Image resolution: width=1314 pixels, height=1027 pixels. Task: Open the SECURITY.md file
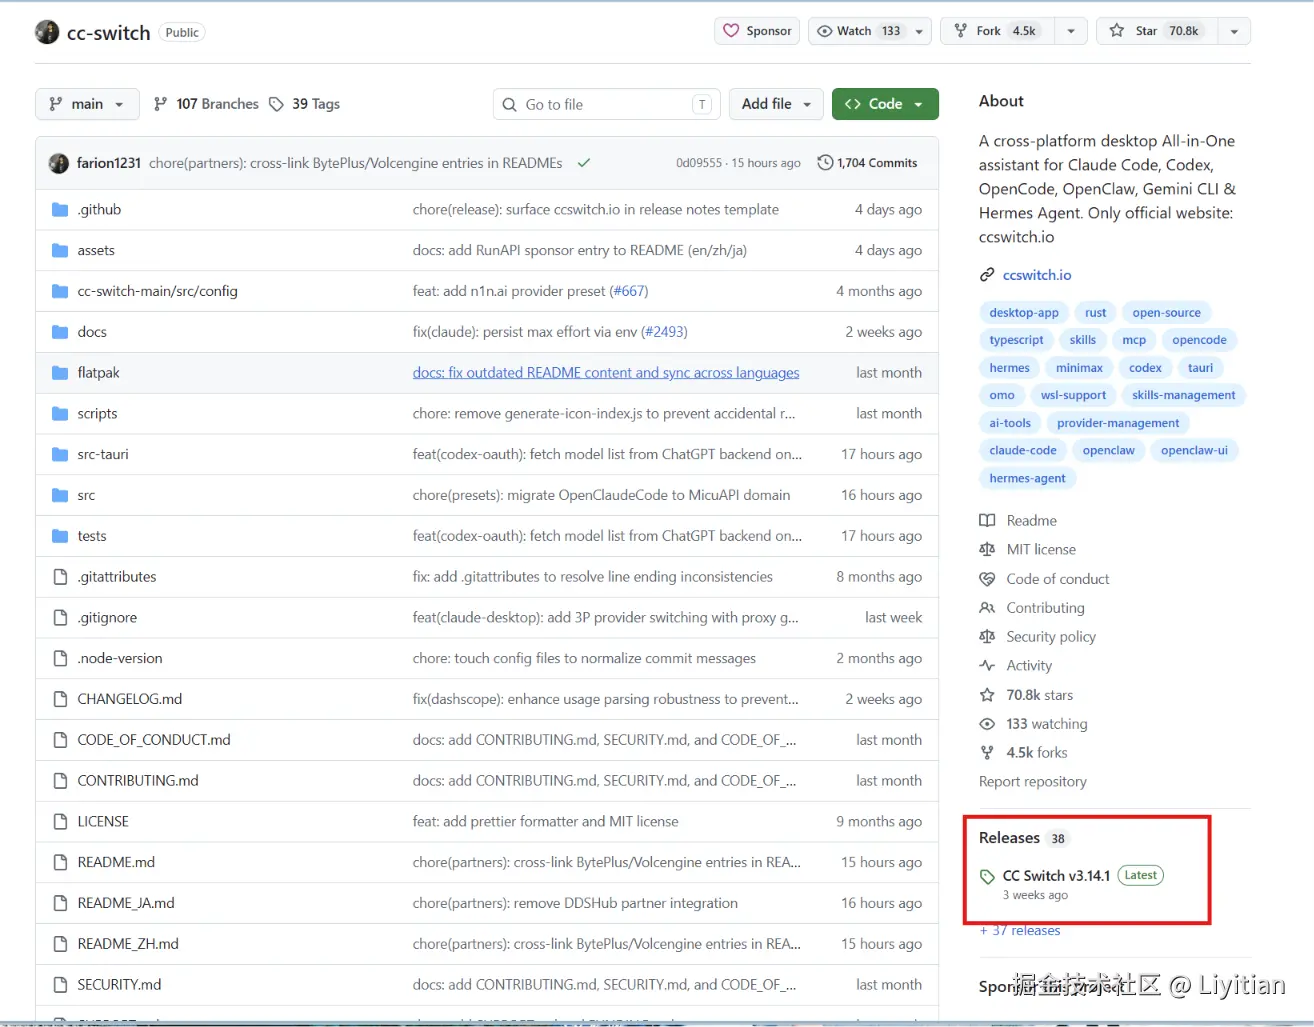pyautogui.click(x=119, y=985)
